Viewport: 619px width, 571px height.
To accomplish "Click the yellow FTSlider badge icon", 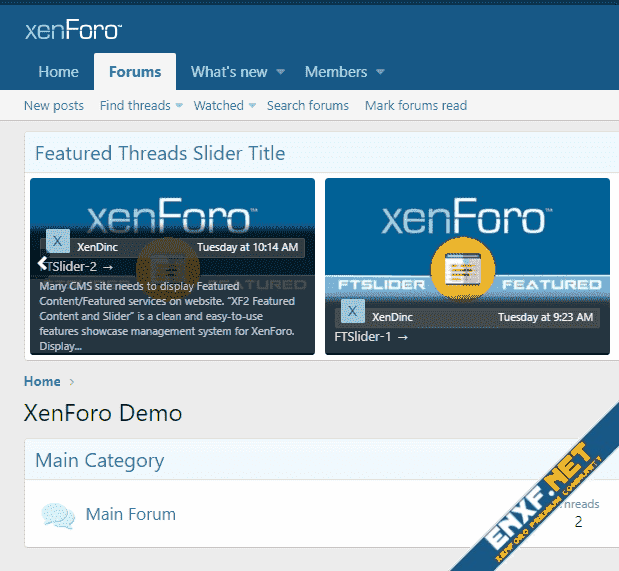I will click(x=462, y=270).
